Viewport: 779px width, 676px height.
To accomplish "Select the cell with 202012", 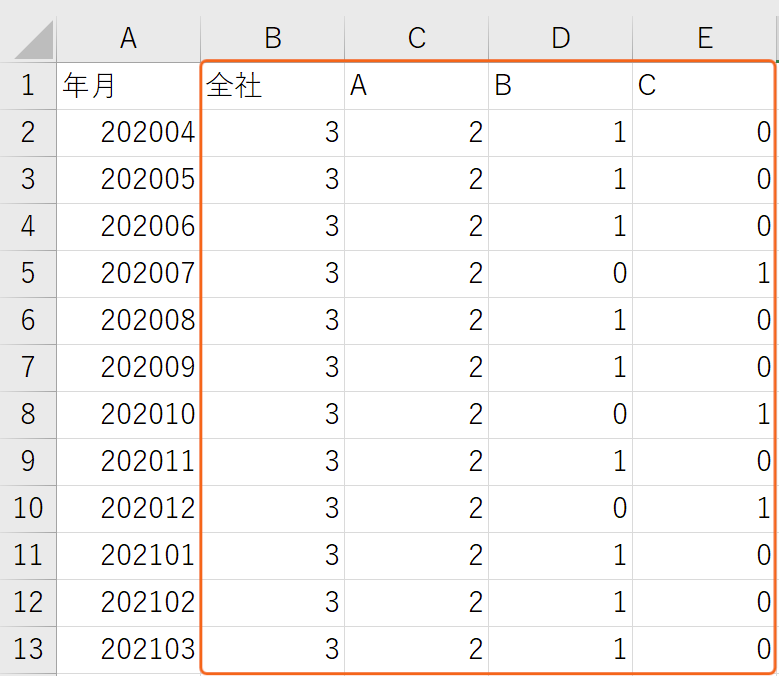I will (129, 509).
